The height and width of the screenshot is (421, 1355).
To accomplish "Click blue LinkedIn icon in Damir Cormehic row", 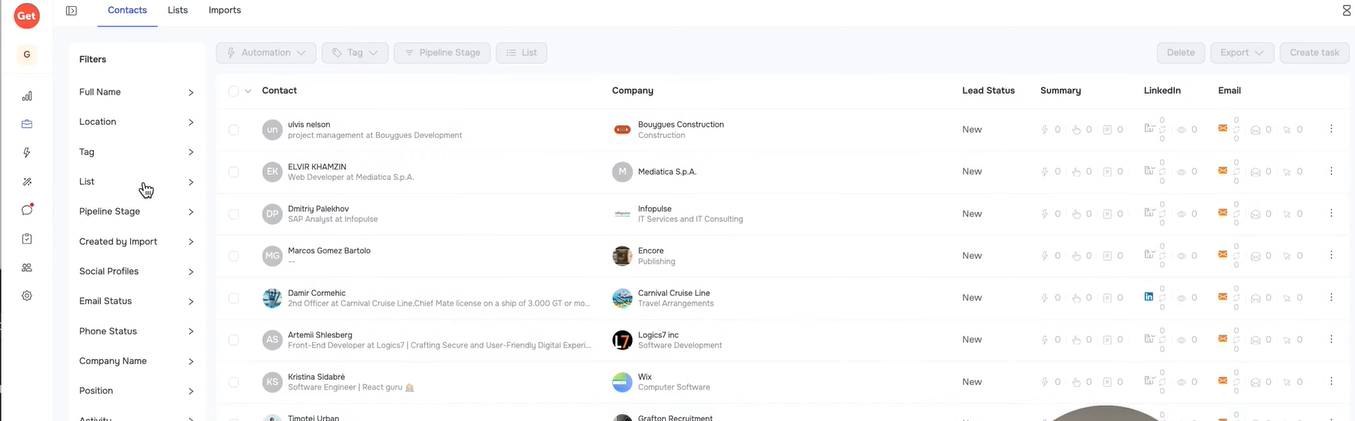I will tap(1149, 297).
